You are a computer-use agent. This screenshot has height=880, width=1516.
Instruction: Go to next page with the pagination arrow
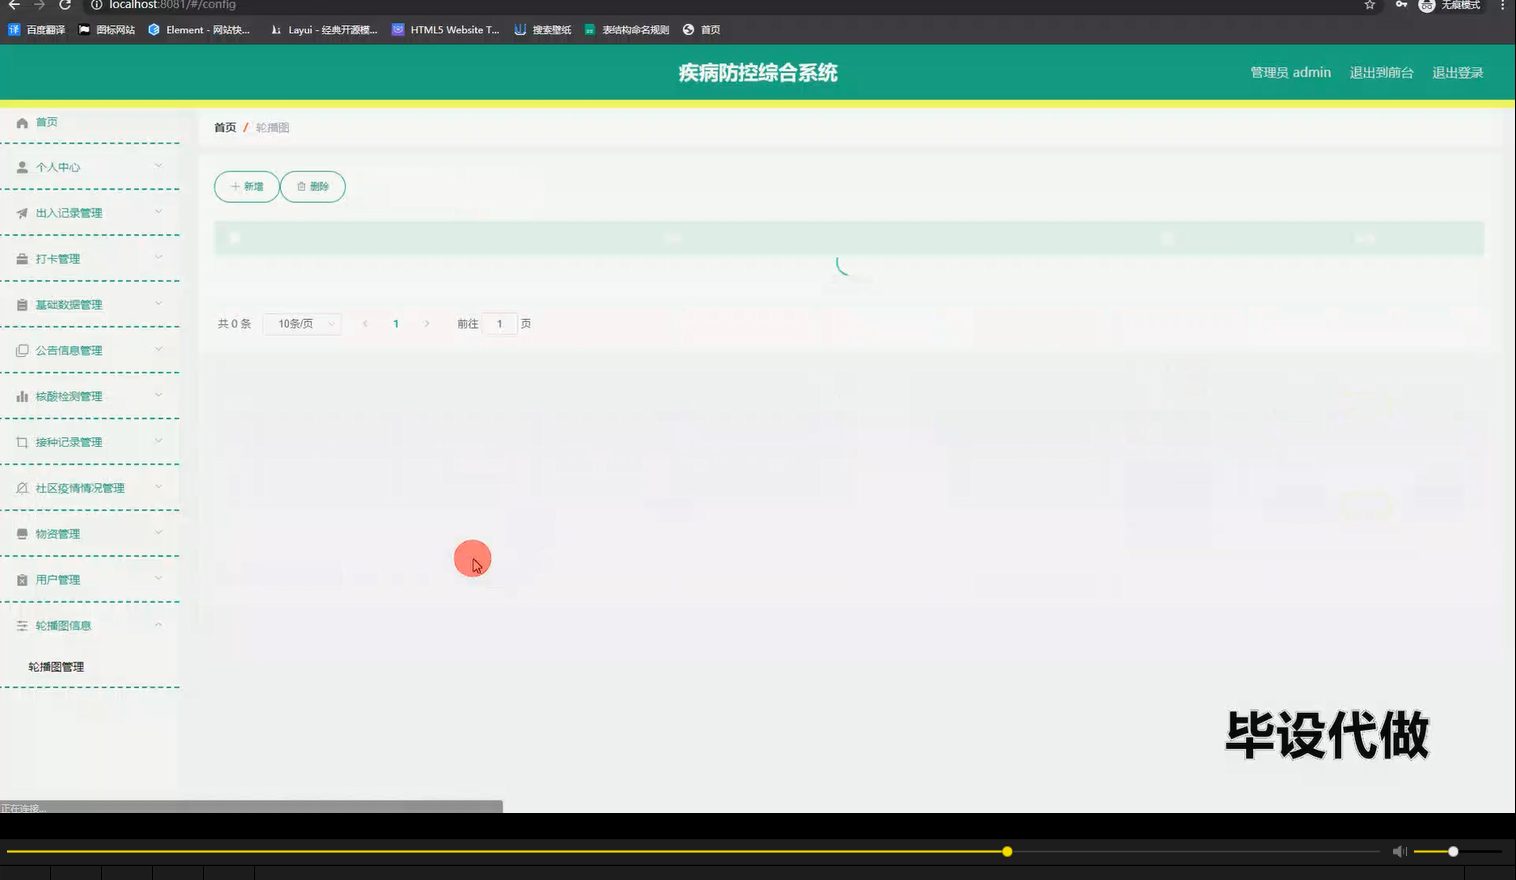click(x=427, y=324)
